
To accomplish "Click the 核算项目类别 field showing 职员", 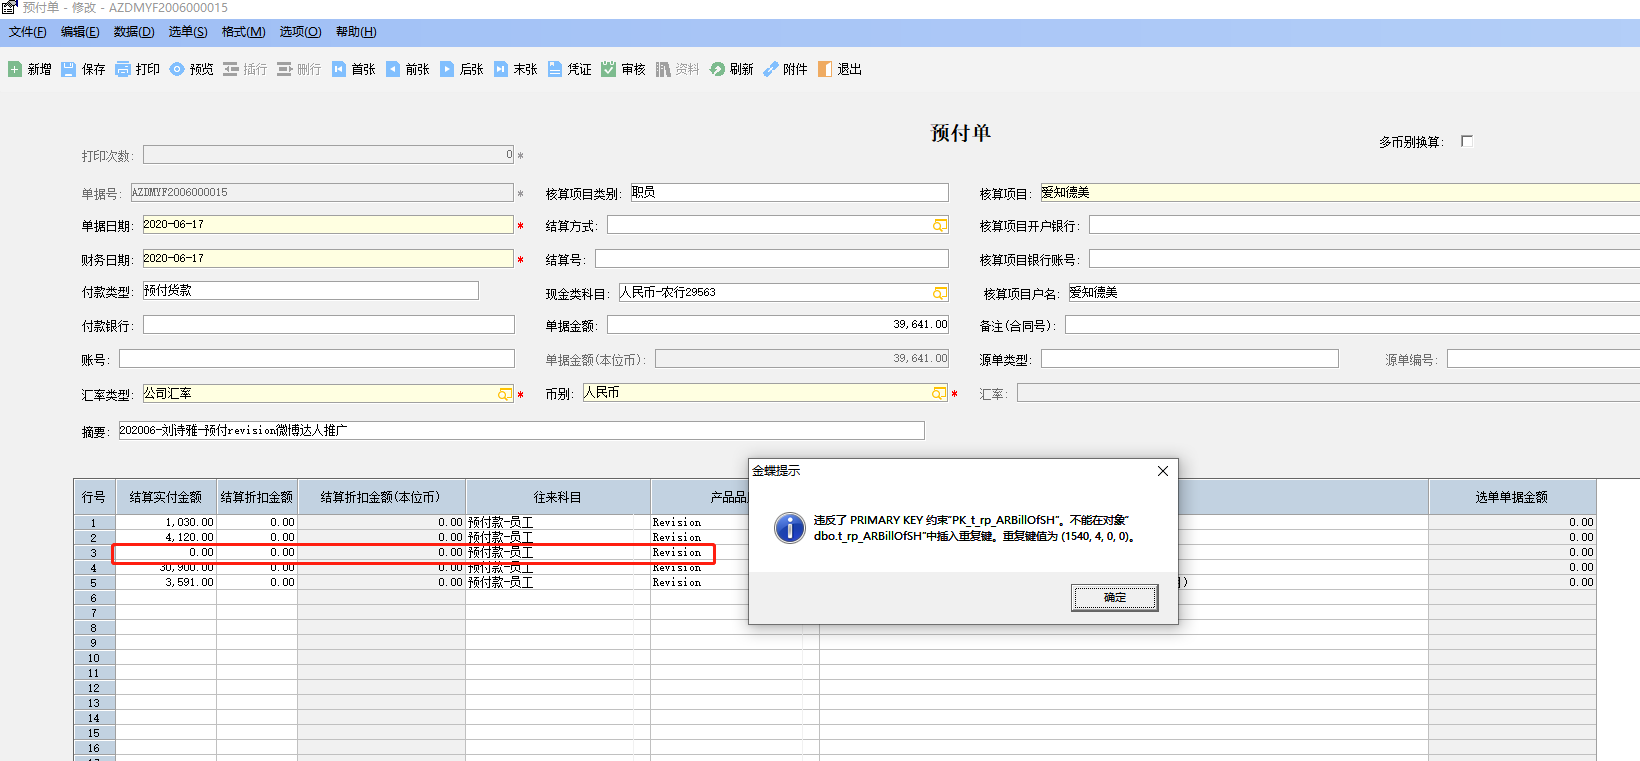I will coord(789,193).
